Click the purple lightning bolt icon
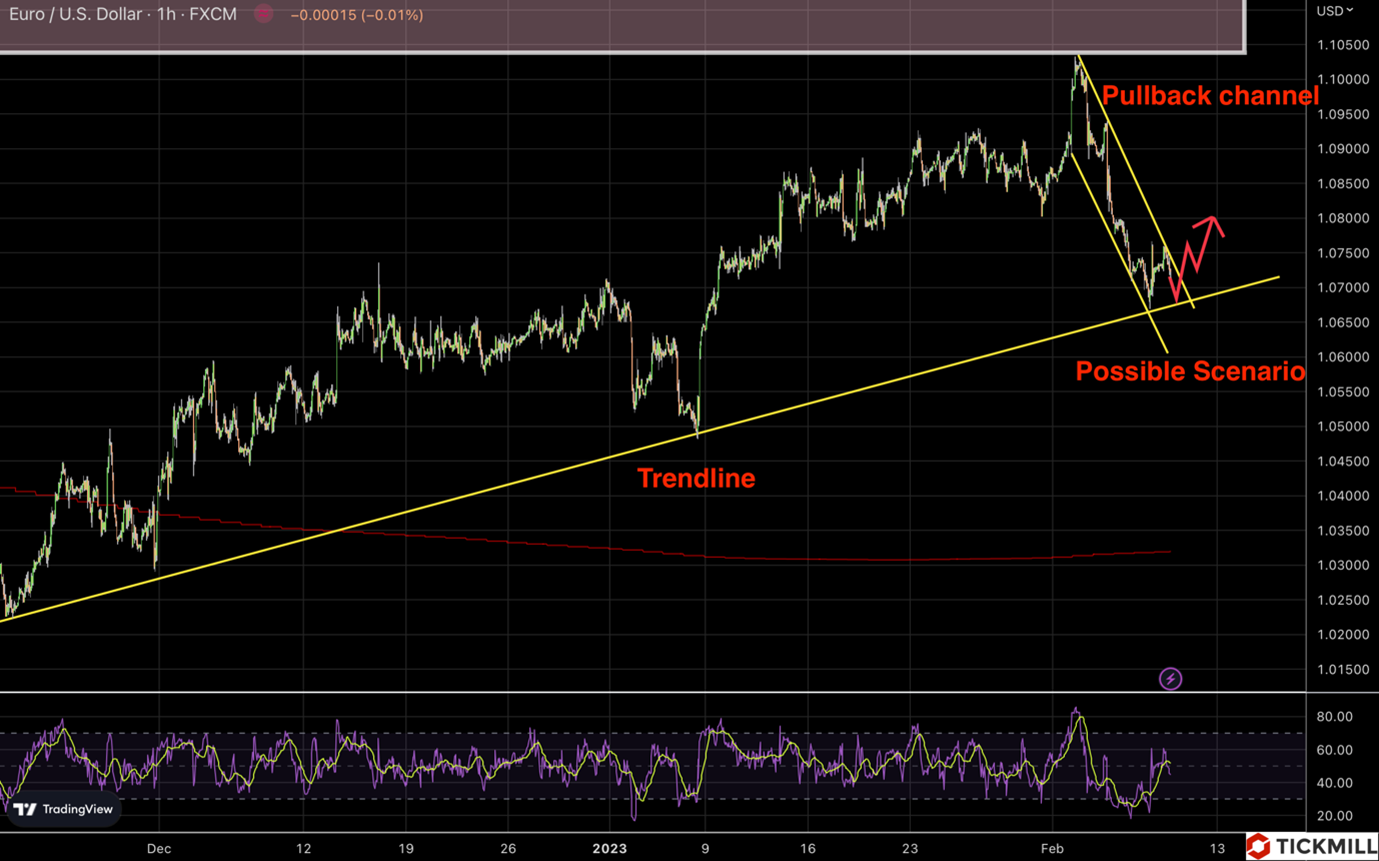1379x861 pixels. (1170, 679)
